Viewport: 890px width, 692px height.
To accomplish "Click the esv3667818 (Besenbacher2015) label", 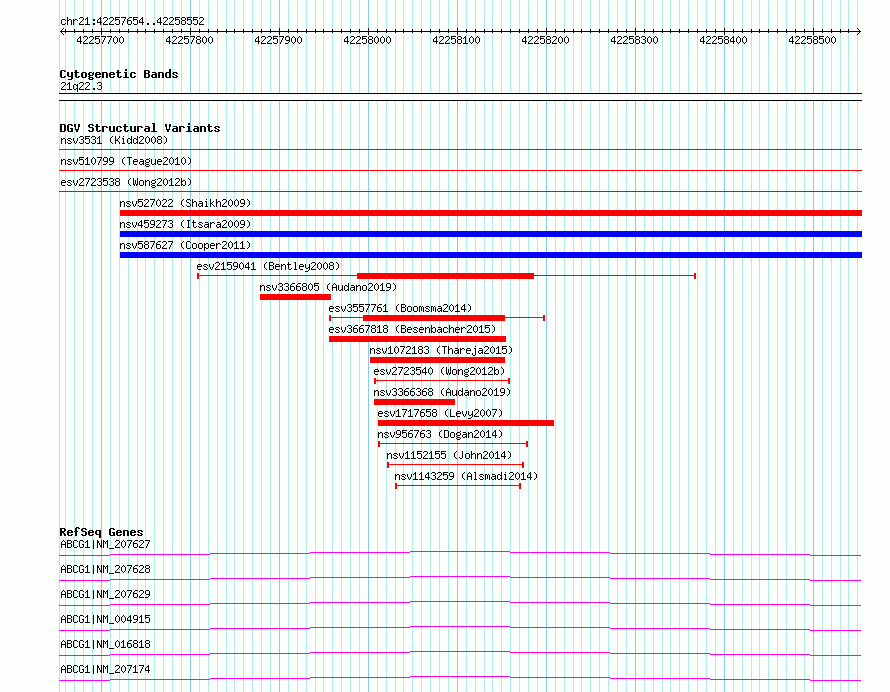I will pyautogui.click(x=412, y=329).
